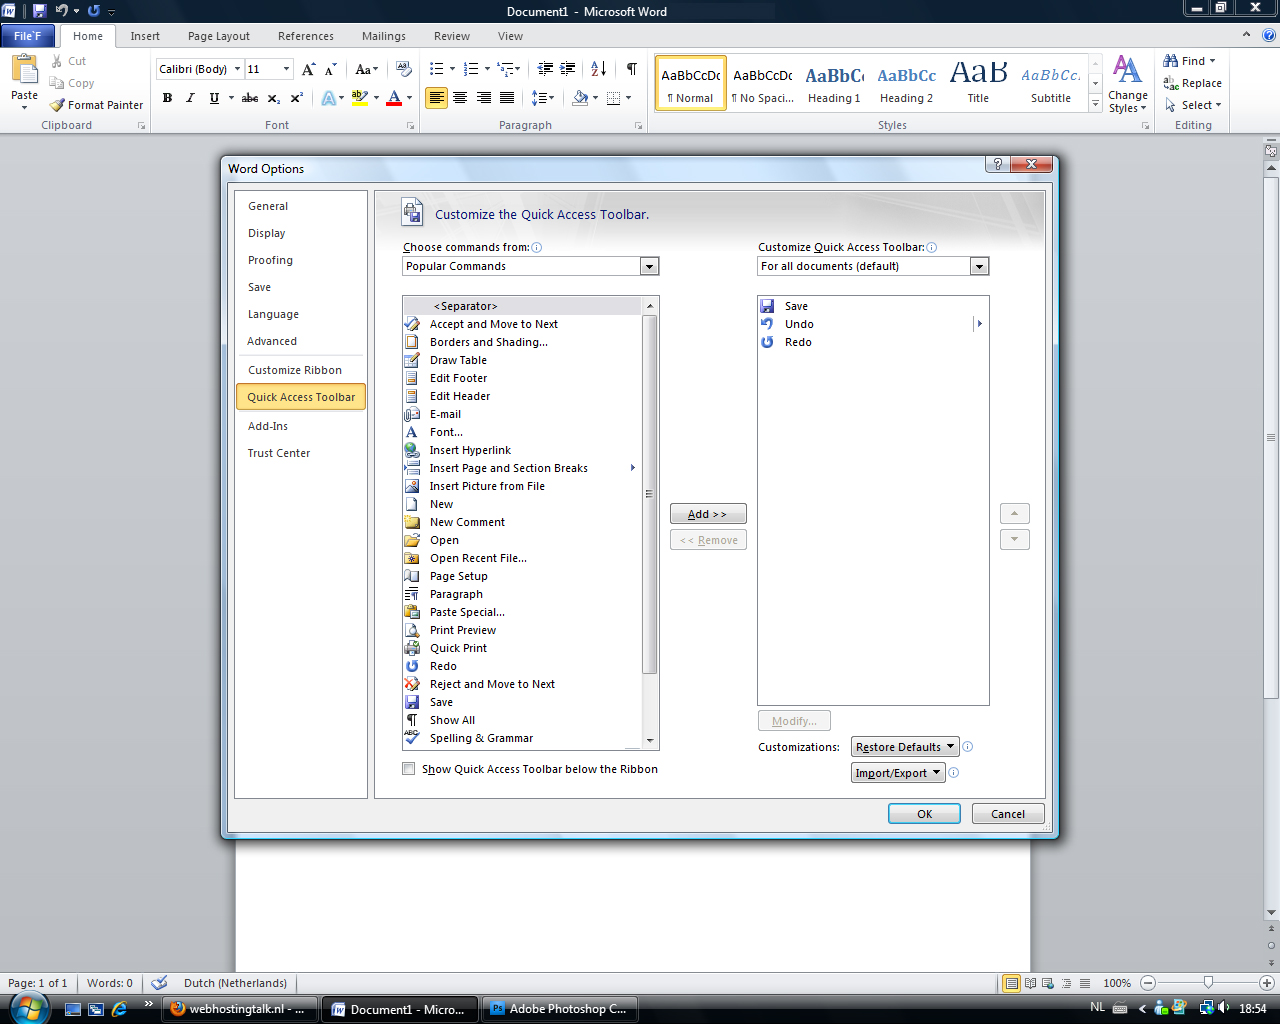Click the Sort icon in Paragraph group
The image size is (1280, 1024).
coord(598,69)
